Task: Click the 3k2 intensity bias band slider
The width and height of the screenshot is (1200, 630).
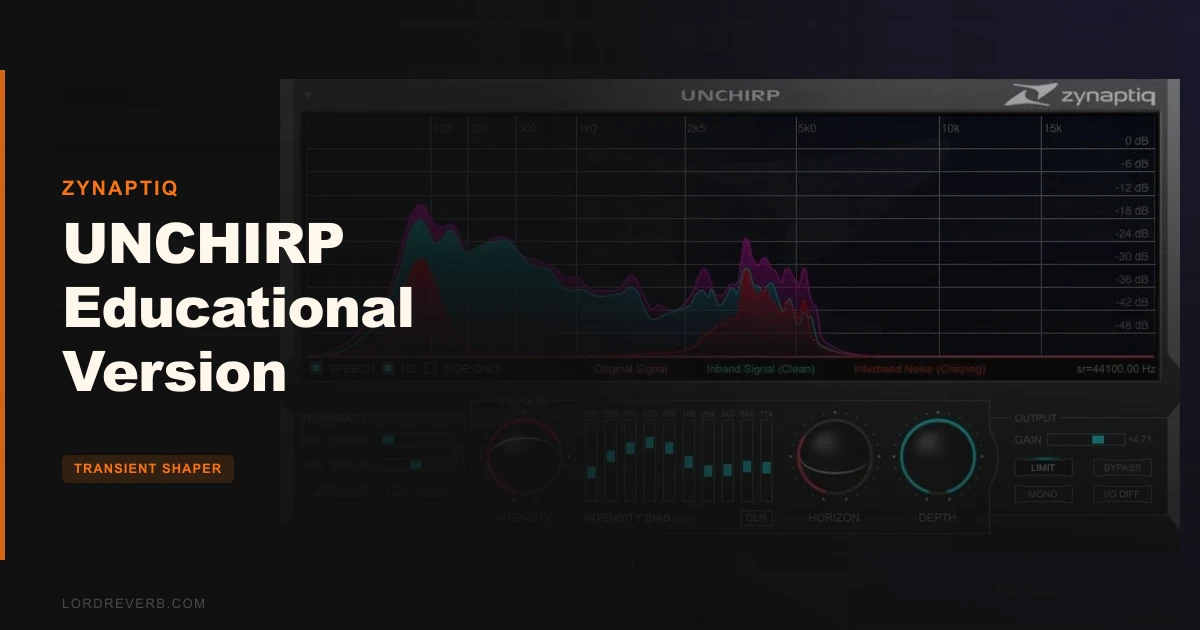Action: 727,461
